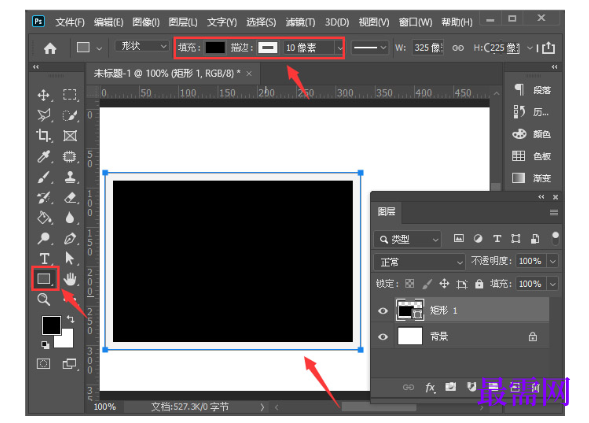
Task: Select the Brush tool
Action: coord(44,177)
